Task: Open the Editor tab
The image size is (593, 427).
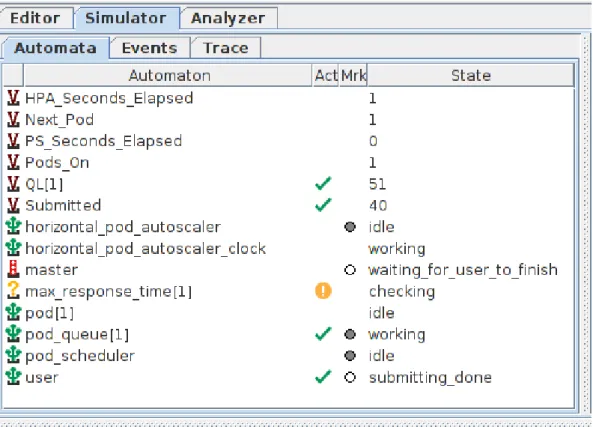Action: 35,18
